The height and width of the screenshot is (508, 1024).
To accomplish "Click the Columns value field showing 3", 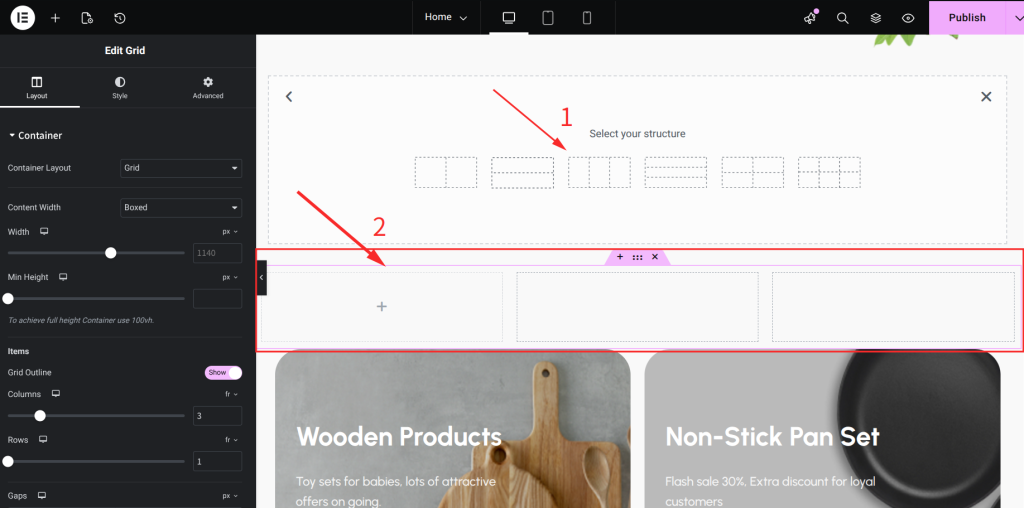I will (x=217, y=416).
